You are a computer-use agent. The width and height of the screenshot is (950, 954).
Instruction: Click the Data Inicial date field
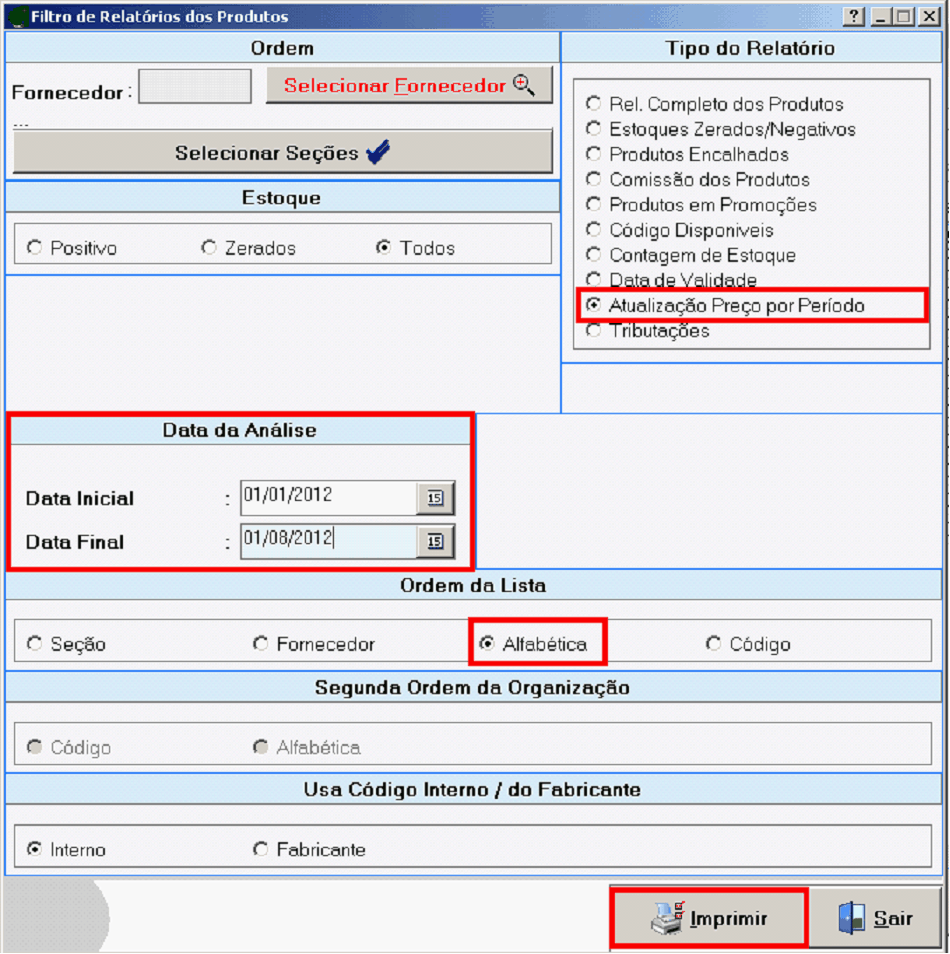point(328,496)
